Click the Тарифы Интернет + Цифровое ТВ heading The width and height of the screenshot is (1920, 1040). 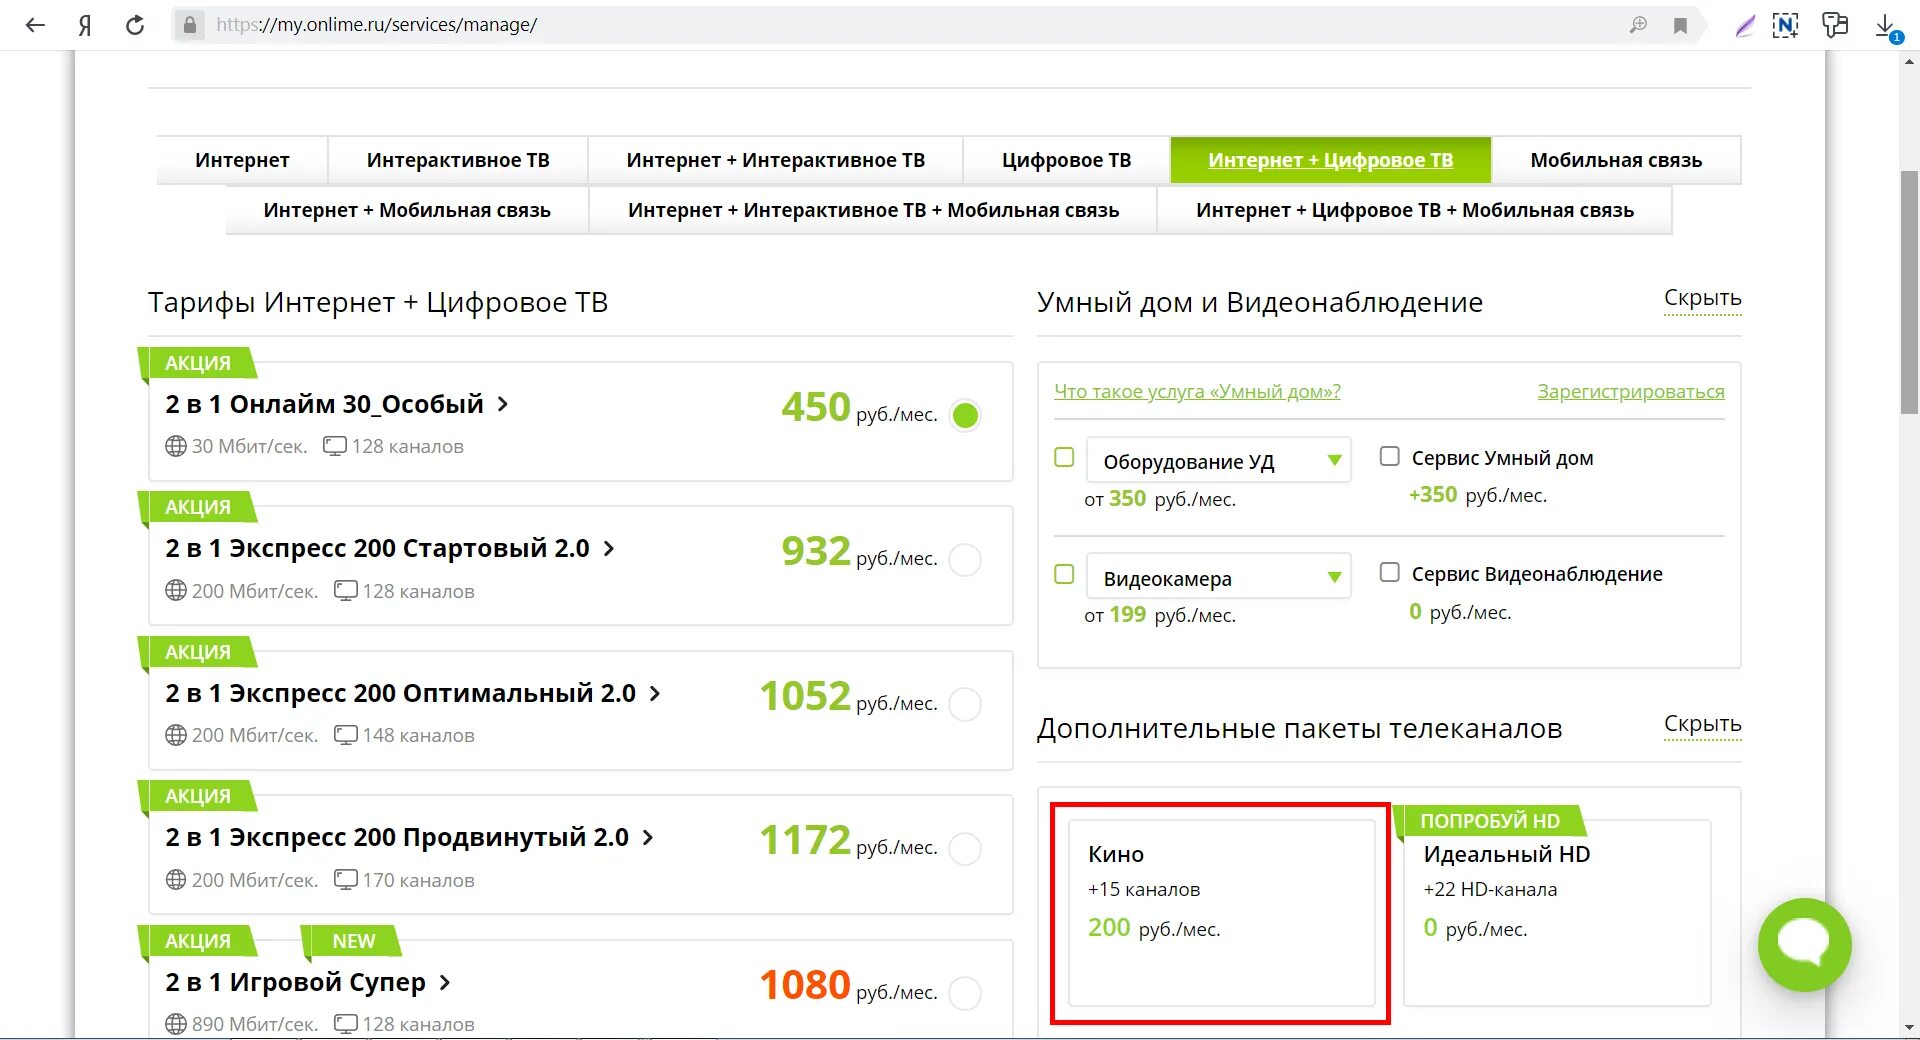(378, 302)
